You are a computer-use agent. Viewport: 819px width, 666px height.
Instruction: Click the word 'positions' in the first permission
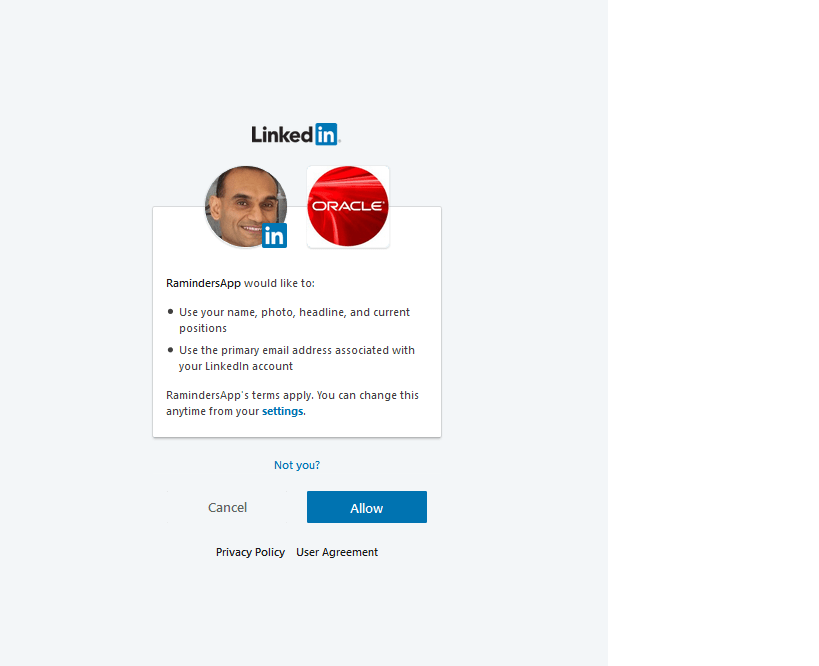[x=203, y=328]
